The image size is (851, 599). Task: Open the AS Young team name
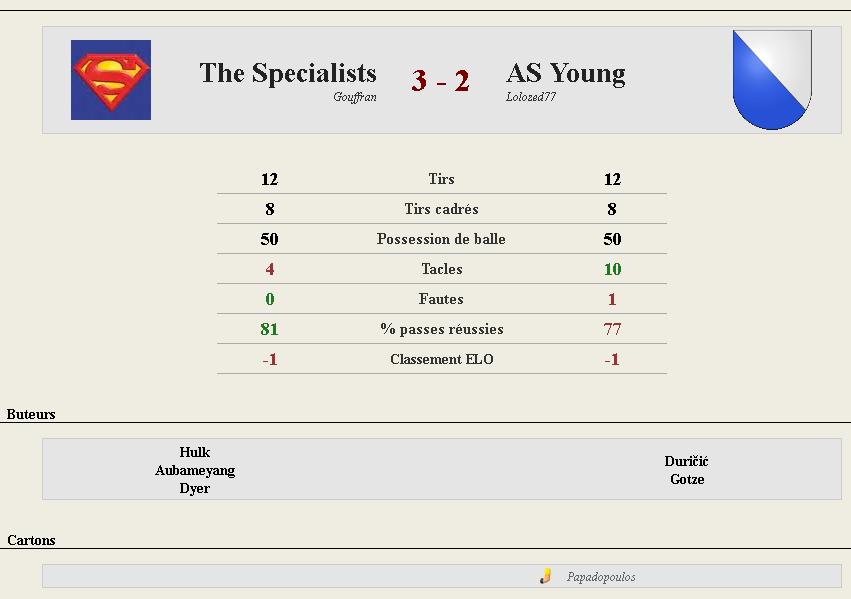point(566,73)
